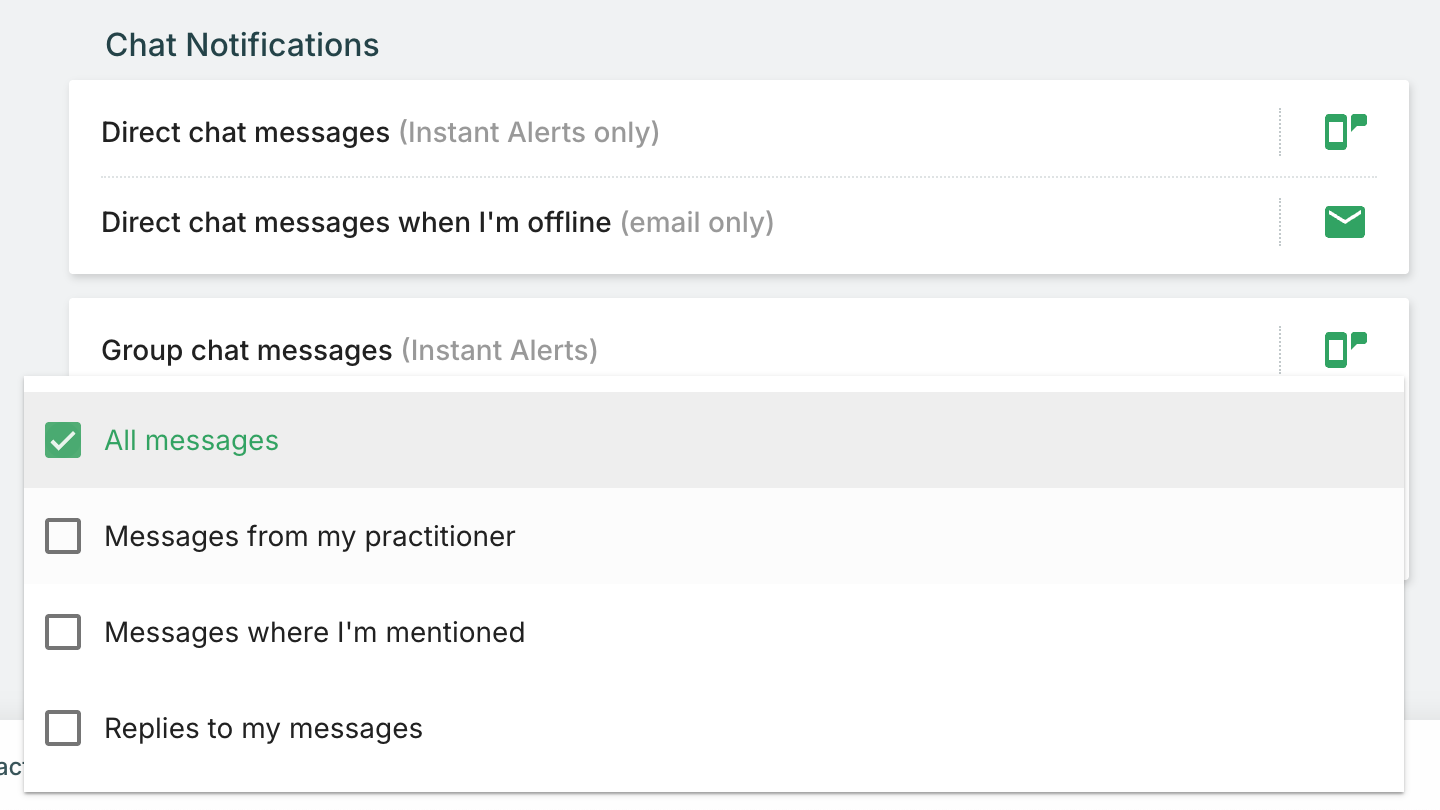Click "Direct chat messages when I'm offline" label

pos(356,222)
